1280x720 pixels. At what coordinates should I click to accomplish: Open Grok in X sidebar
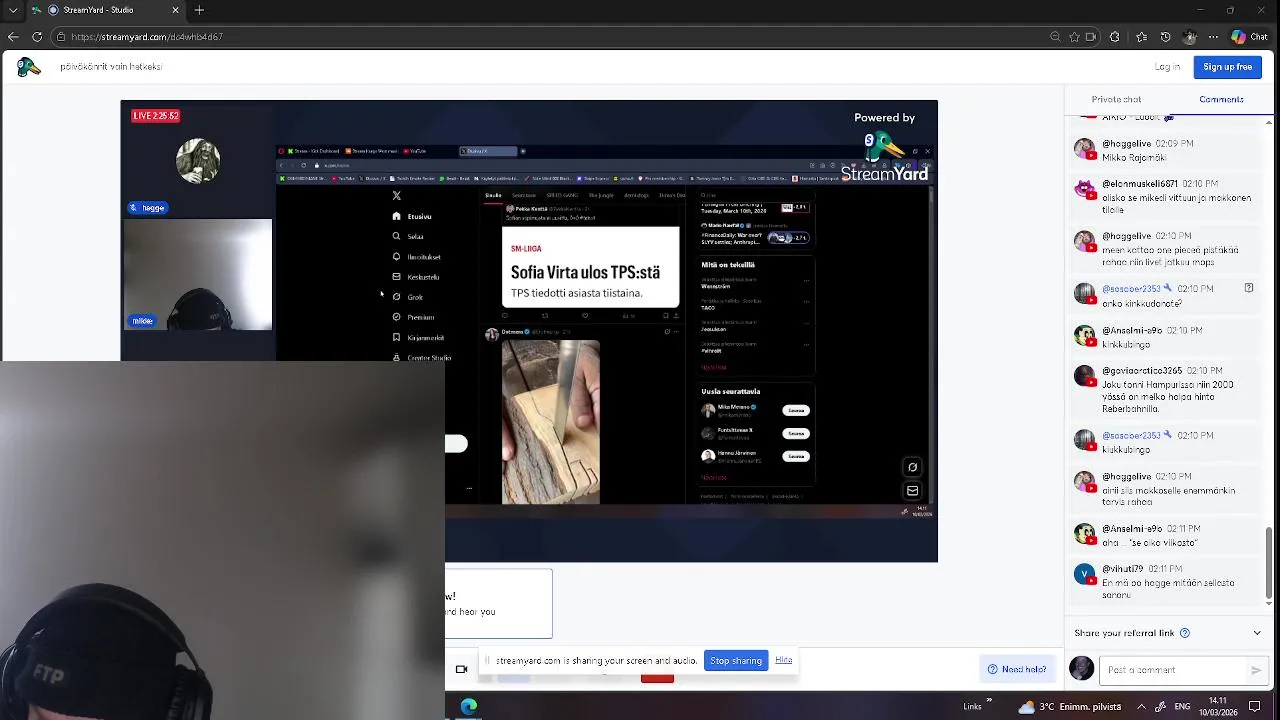(408, 297)
